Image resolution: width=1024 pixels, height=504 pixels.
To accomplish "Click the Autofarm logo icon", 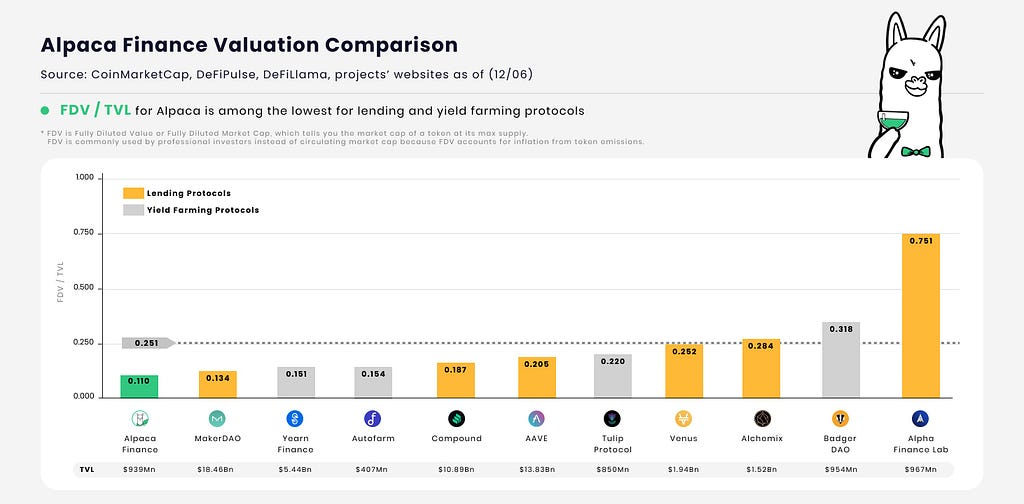I will click(372, 418).
